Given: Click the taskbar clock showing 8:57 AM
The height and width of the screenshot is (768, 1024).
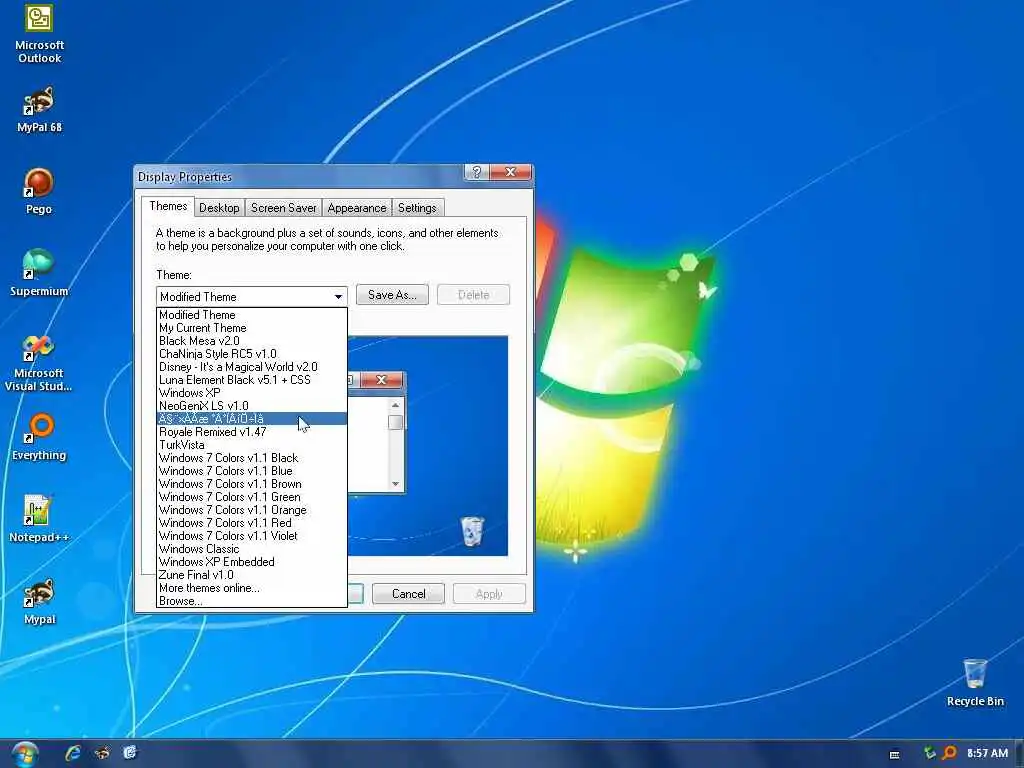Looking at the screenshot, I should point(987,753).
